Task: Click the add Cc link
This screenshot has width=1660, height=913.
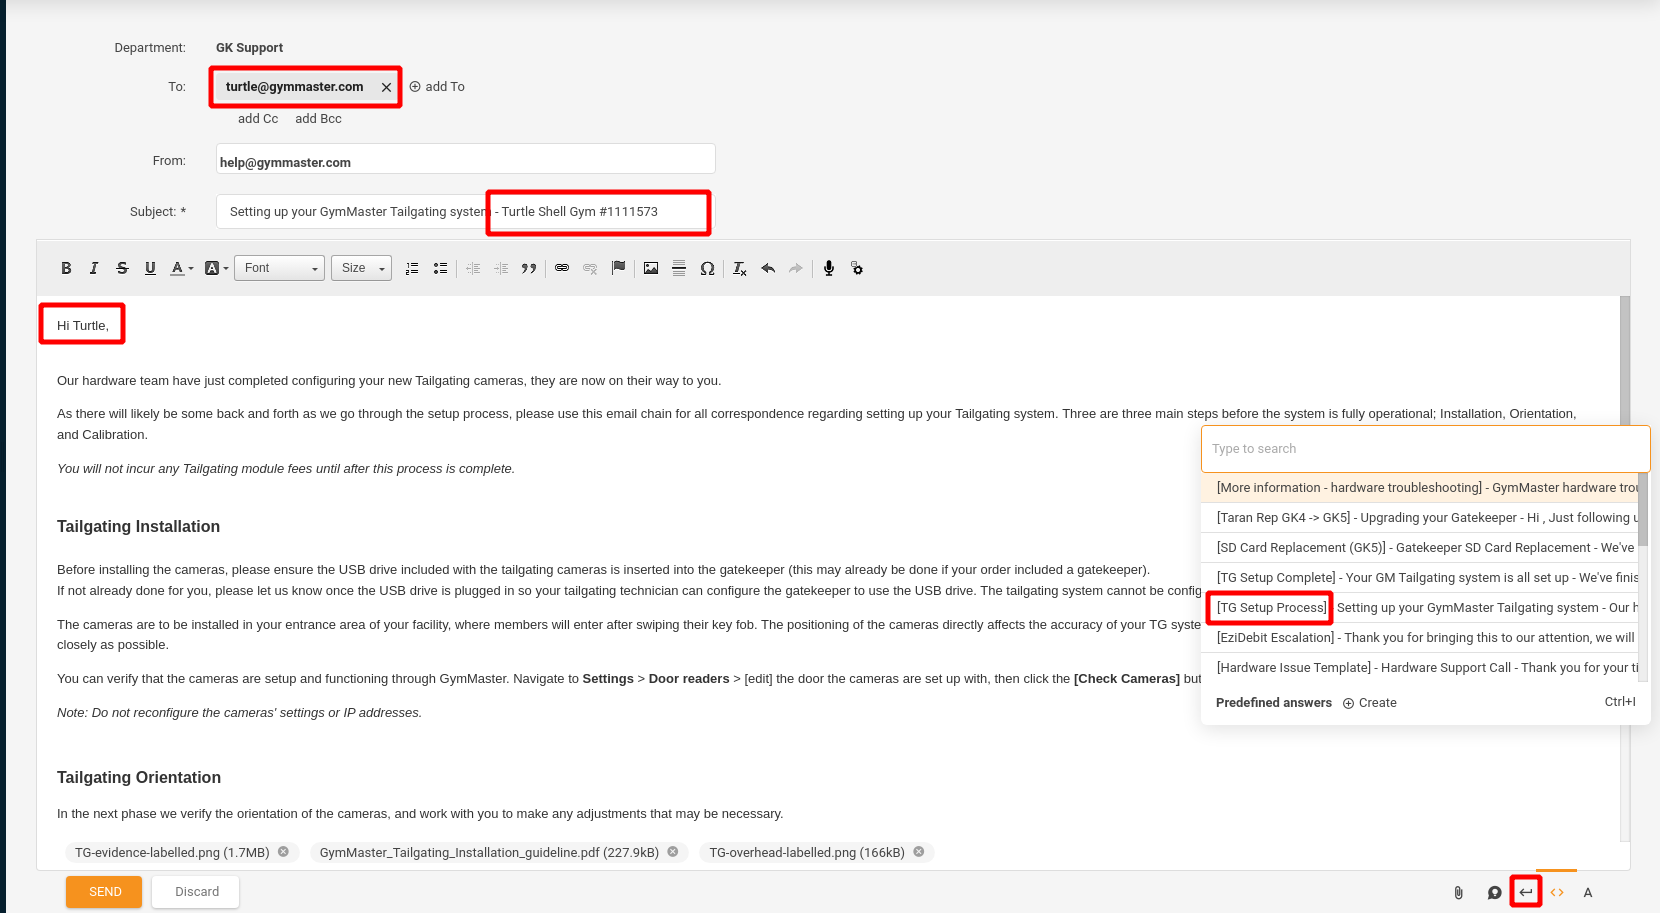Action: [258, 119]
